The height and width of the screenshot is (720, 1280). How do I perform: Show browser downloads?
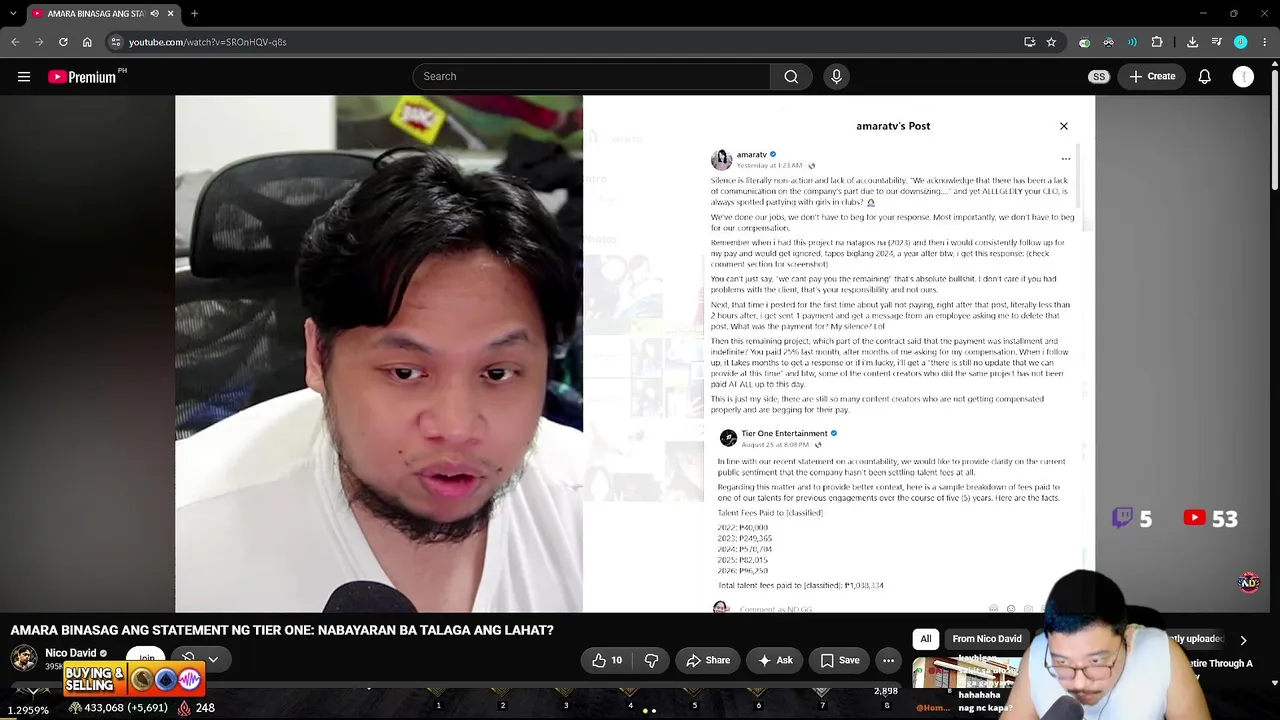click(x=1192, y=42)
